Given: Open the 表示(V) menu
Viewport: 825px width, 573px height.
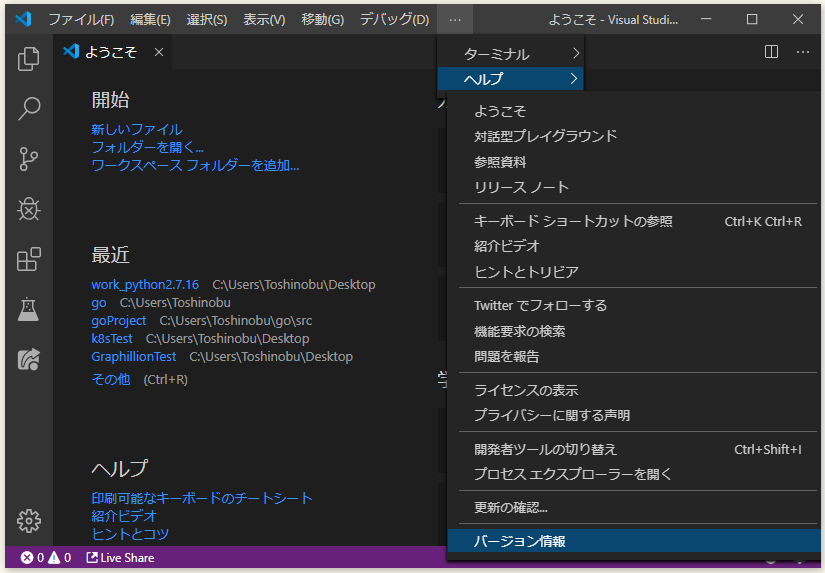Looking at the screenshot, I should click(264, 19).
